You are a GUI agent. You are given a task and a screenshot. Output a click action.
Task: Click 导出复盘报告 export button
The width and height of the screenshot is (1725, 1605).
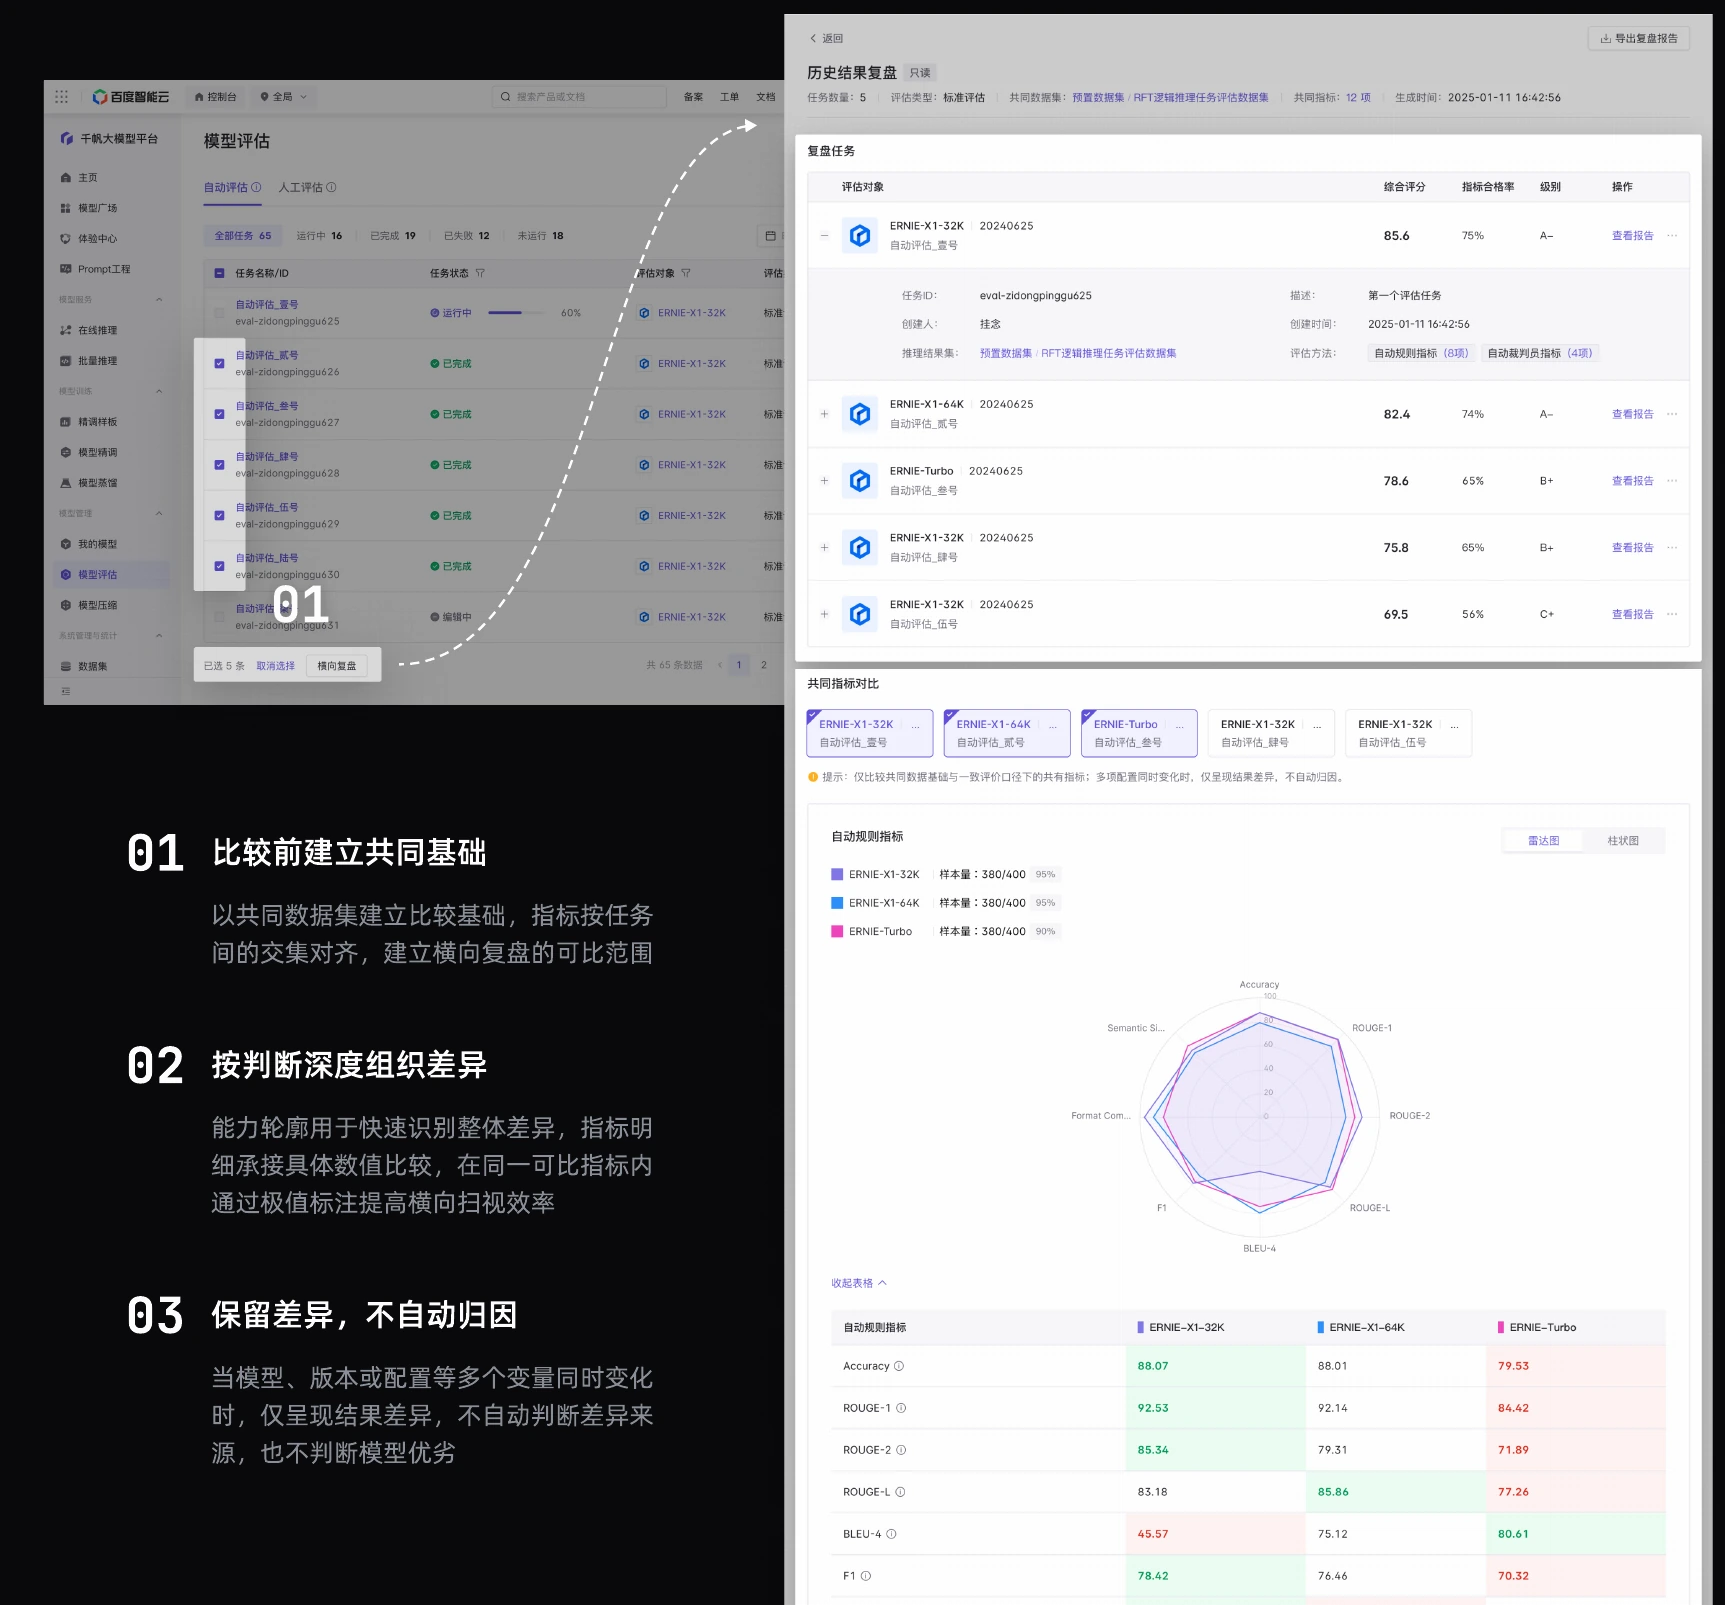coord(1638,39)
